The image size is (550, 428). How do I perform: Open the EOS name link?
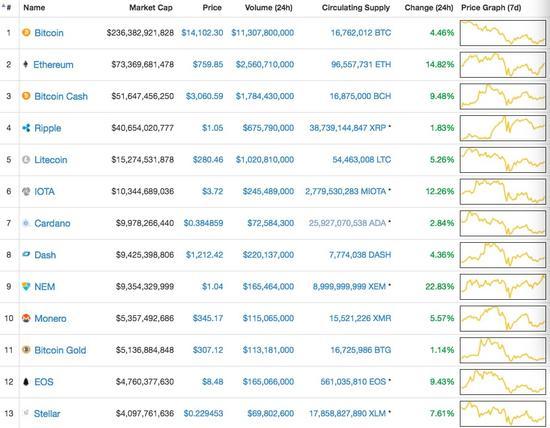44,382
